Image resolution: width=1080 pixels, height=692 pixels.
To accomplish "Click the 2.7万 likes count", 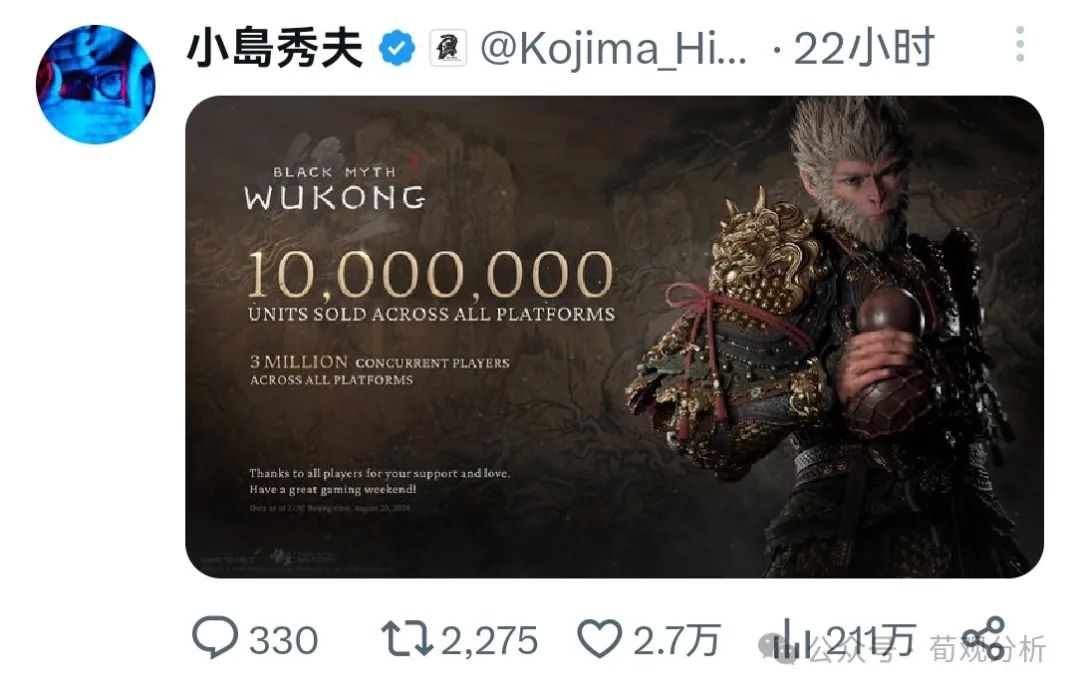I will [676, 640].
